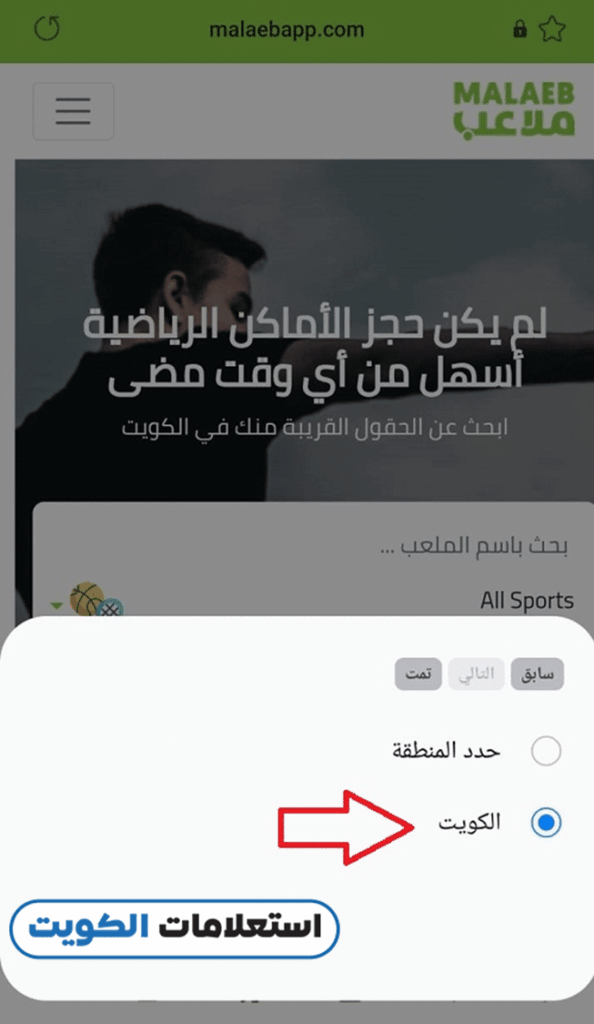Click the red arrow pointing to الكويت
The height and width of the screenshot is (1024, 594).
click(x=346, y=827)
